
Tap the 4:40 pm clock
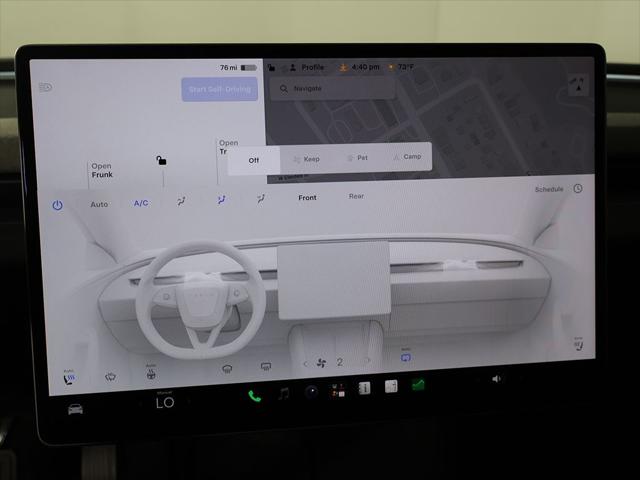[365, 67]
